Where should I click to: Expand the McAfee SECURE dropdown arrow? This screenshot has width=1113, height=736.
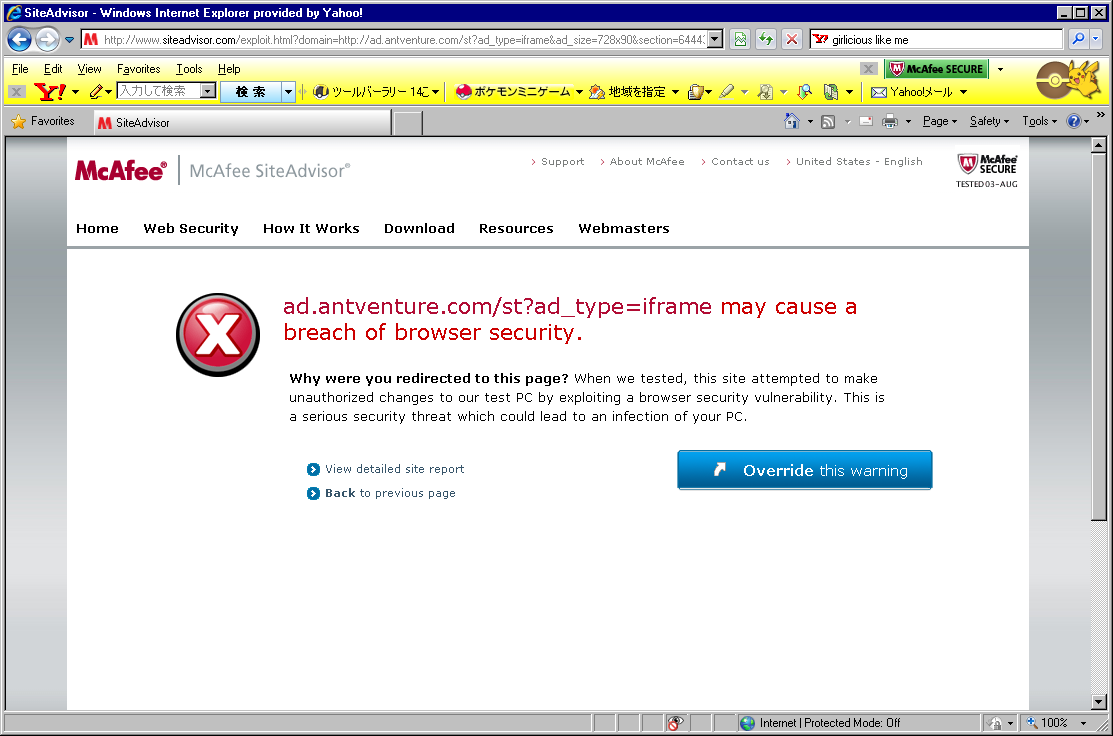pos(1000,70)
